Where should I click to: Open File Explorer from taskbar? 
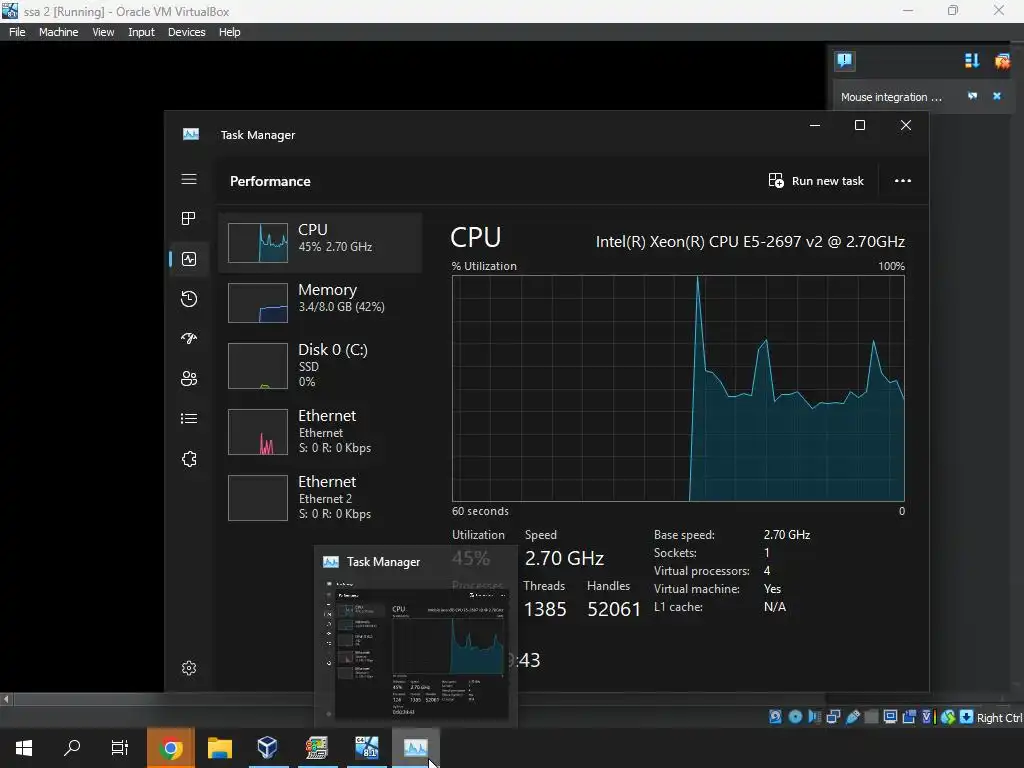(220, 748)
